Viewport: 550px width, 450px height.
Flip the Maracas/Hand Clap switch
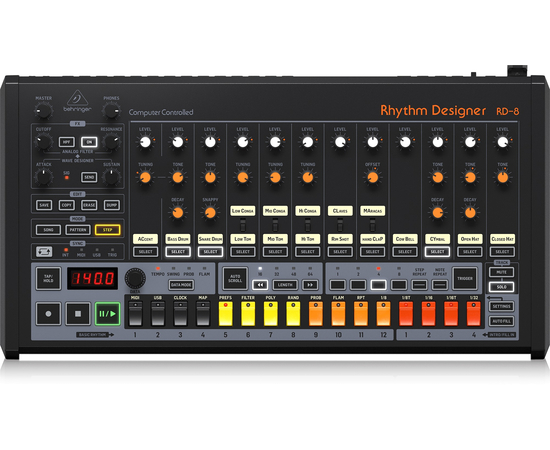373,225
